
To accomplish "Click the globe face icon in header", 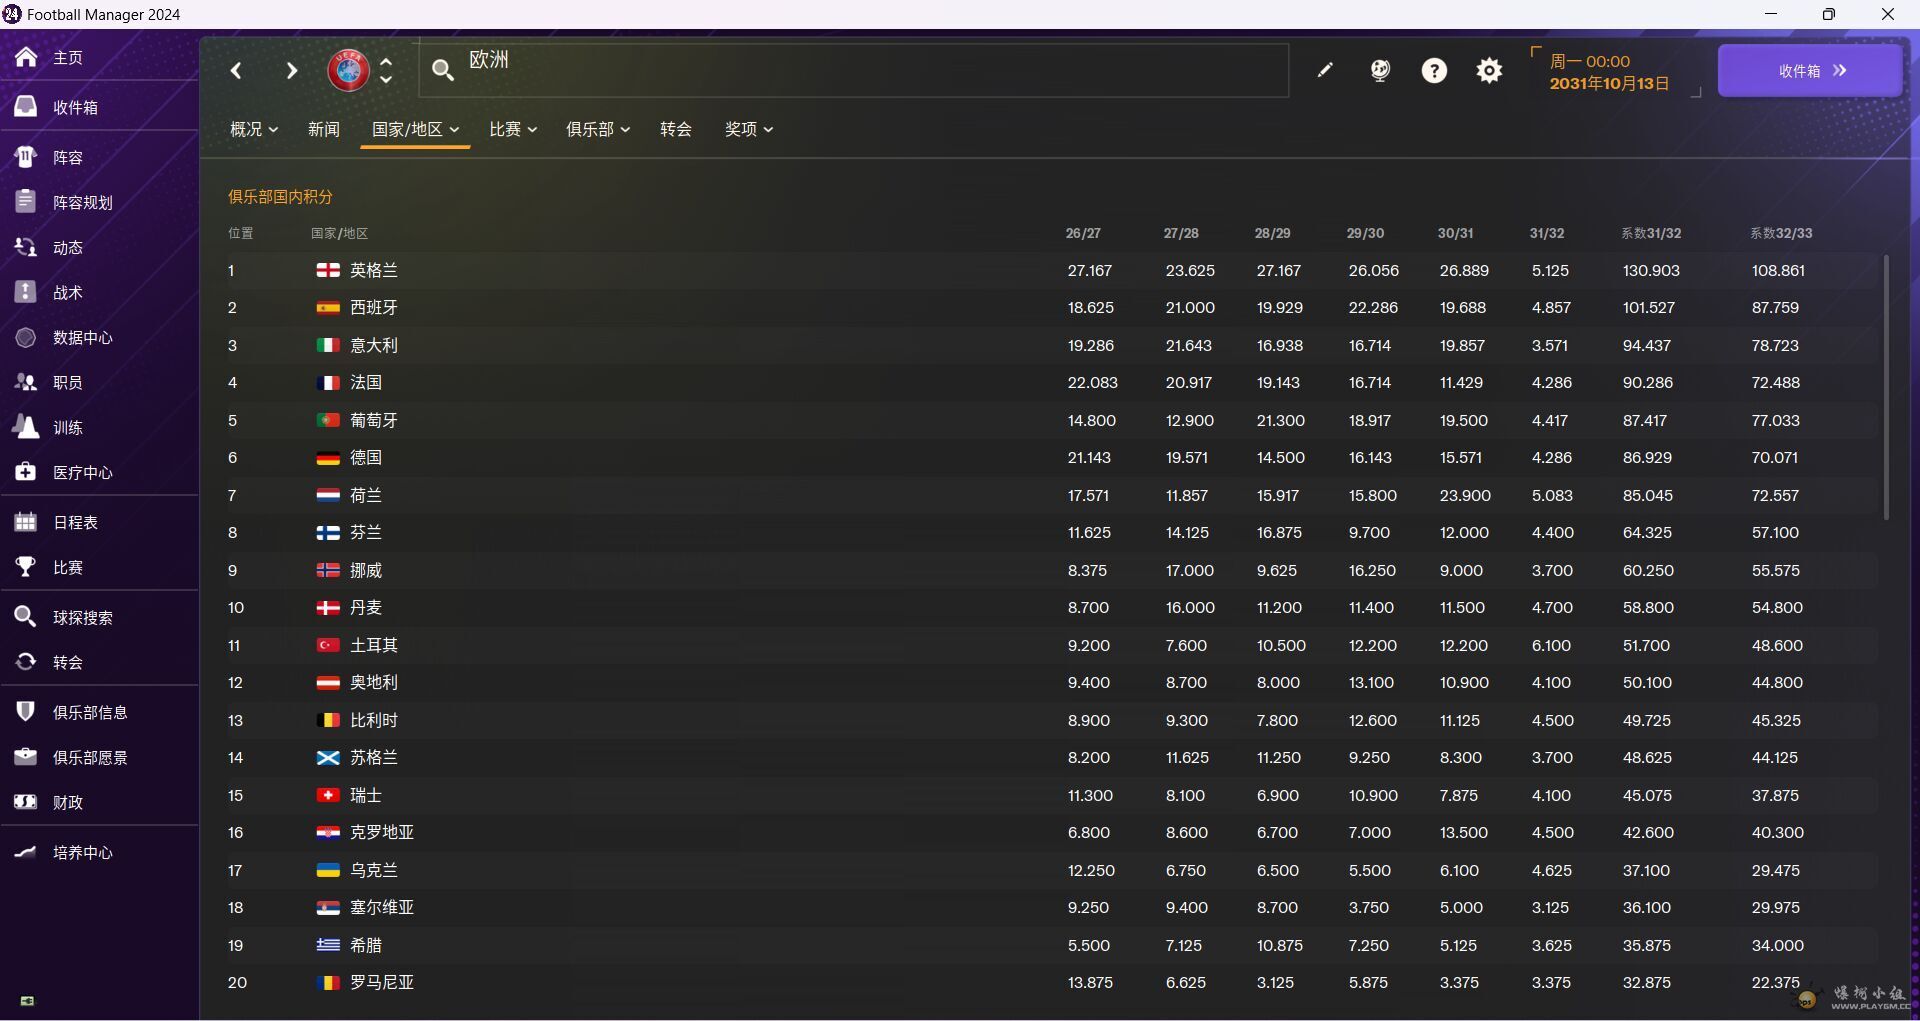I will coord(1380,70).
